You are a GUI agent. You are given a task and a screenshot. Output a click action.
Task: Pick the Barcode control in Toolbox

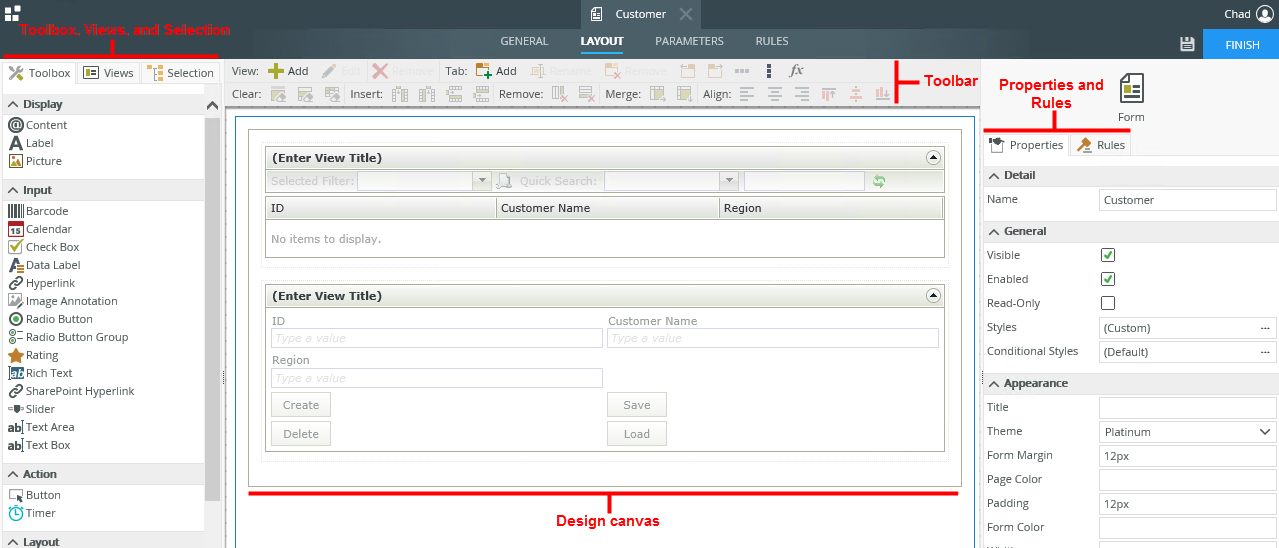click(x=46, y=211)
